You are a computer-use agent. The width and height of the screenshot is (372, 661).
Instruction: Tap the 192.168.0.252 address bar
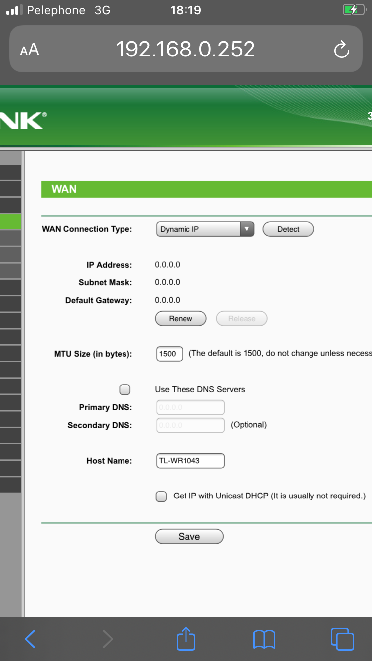click(x=186, y=49)
